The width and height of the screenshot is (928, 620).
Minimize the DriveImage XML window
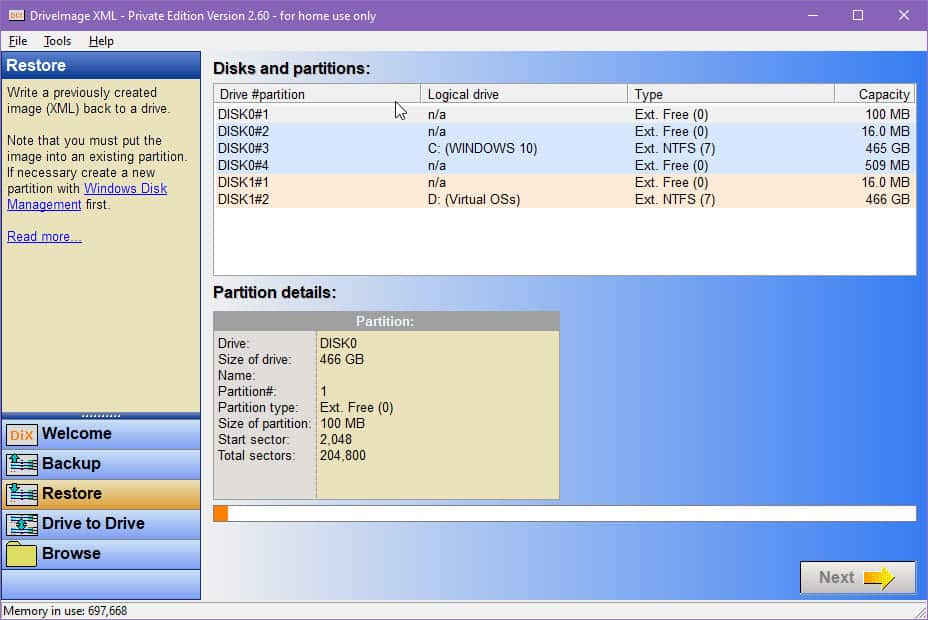(813, 15)
